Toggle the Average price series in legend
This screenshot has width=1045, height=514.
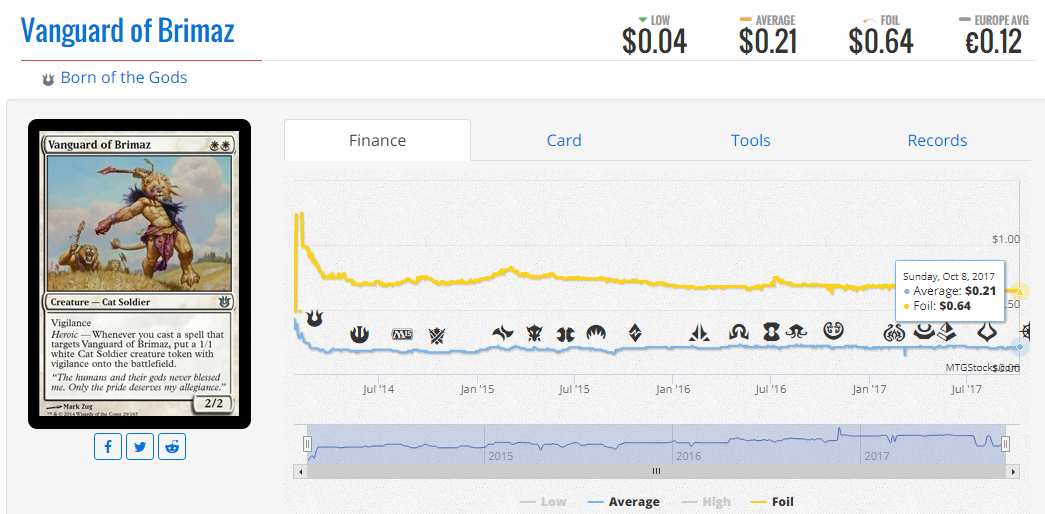[x=623, y=502]
